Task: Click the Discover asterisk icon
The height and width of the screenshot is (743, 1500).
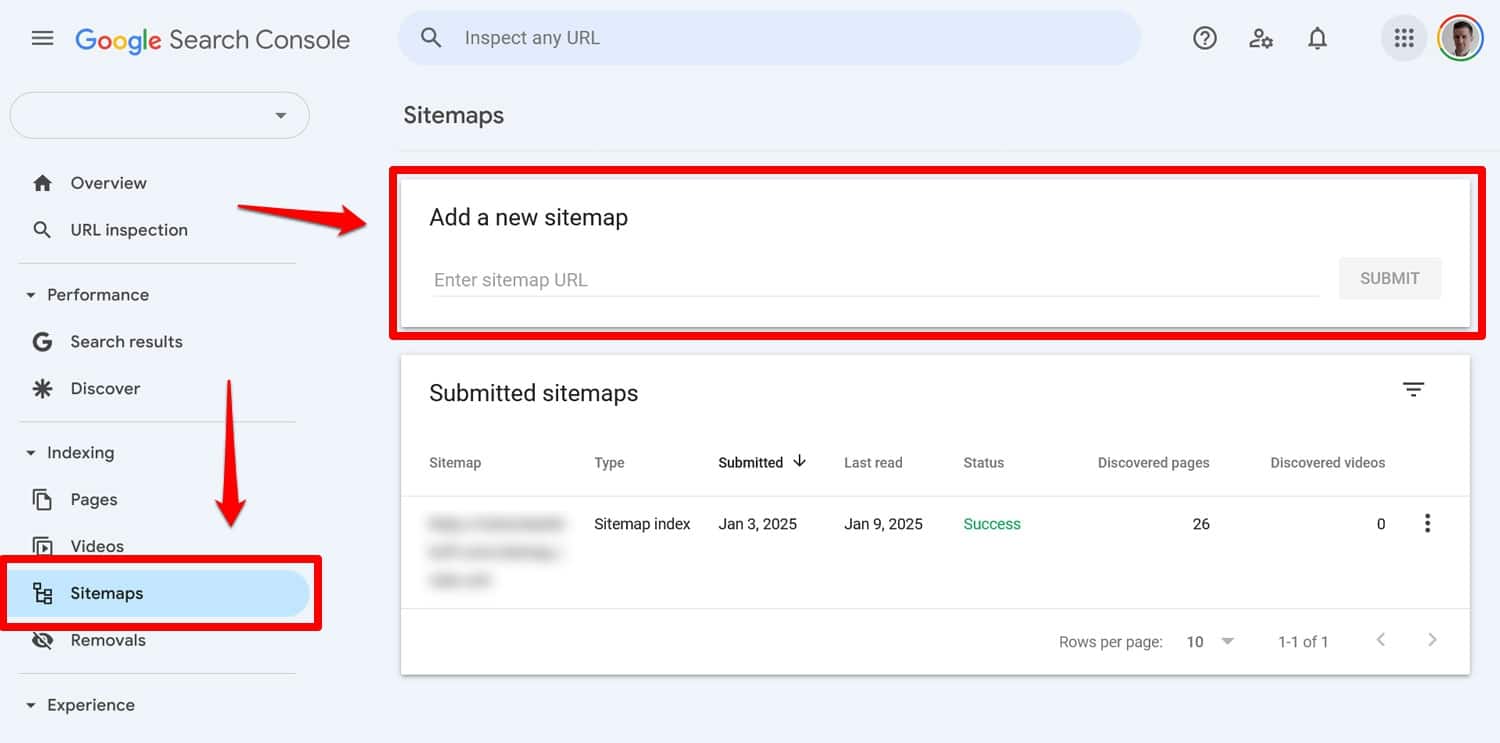Action: (42, 389)
